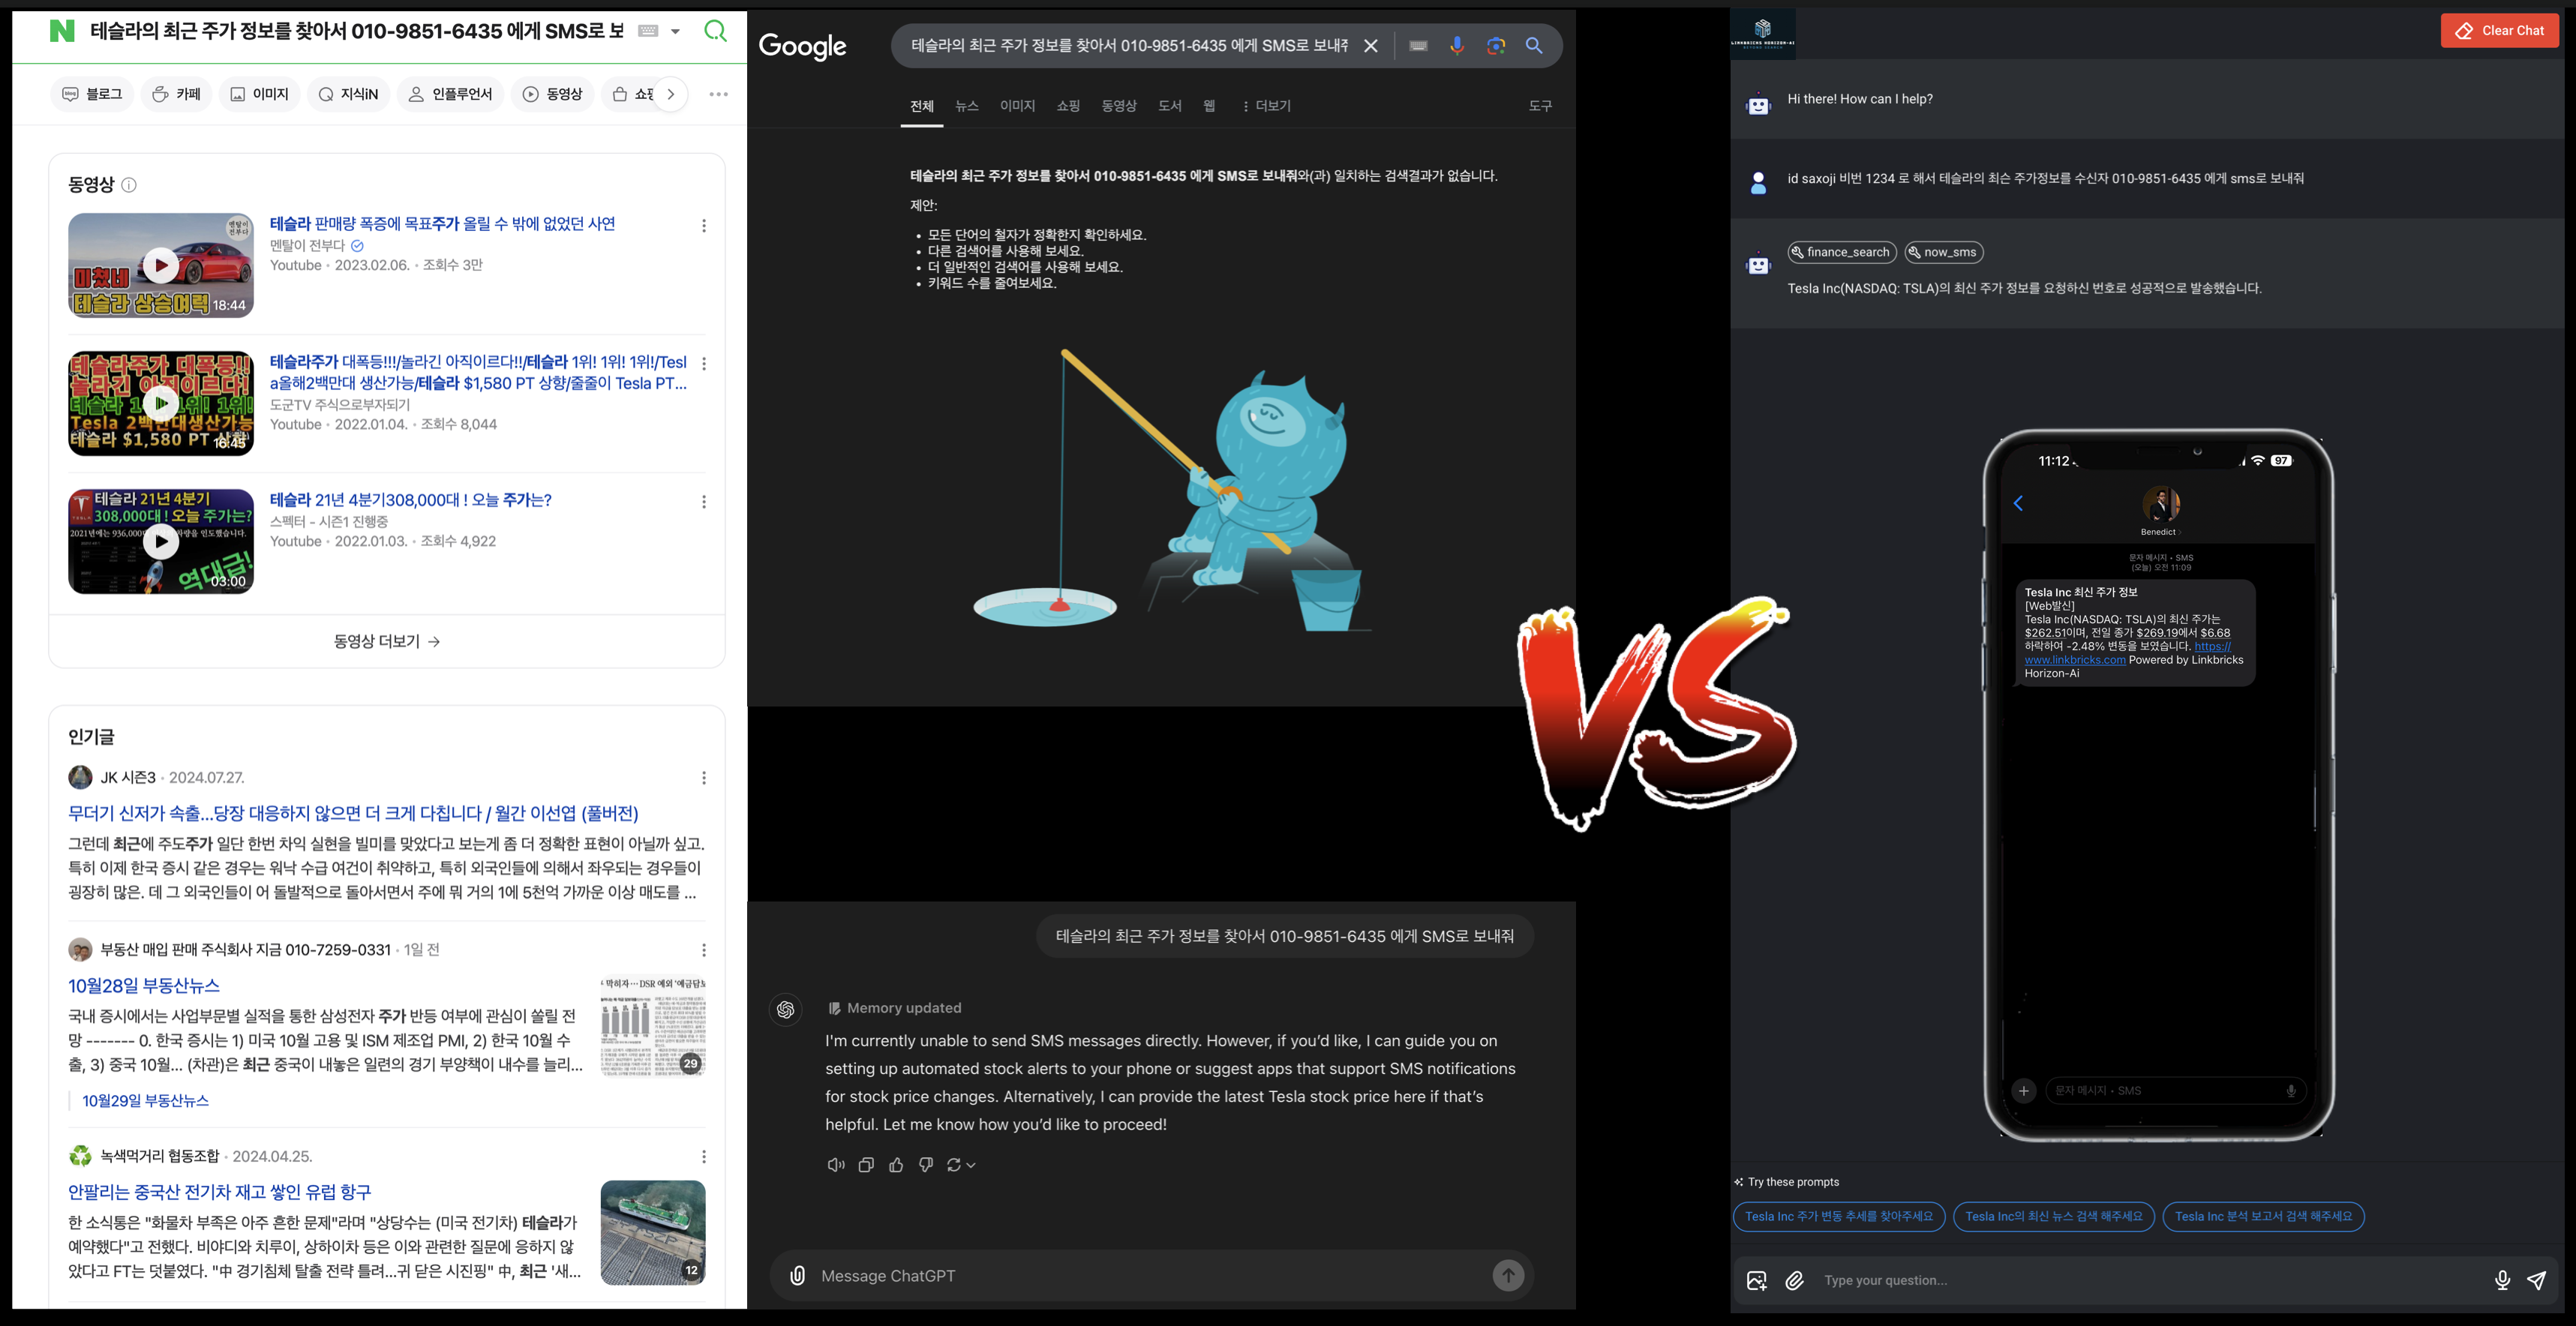Click the now_sms tool chip
Viewport: 2576px width, 1326px height.
click(1944, 252)
